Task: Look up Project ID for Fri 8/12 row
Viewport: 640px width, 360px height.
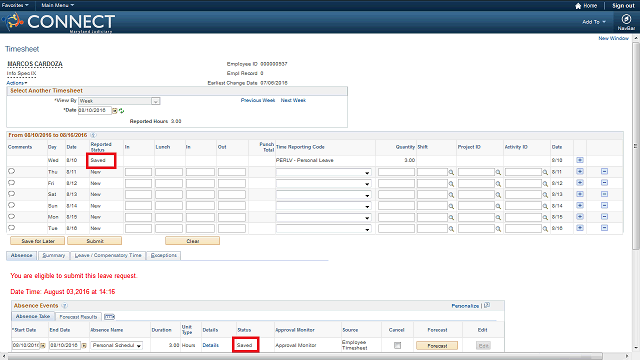Action: click(x=498, y=184)
